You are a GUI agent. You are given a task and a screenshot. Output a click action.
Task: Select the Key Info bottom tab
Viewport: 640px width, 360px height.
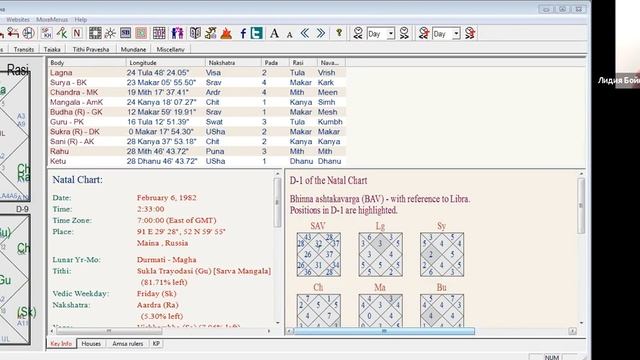click(x=61, y=344)
